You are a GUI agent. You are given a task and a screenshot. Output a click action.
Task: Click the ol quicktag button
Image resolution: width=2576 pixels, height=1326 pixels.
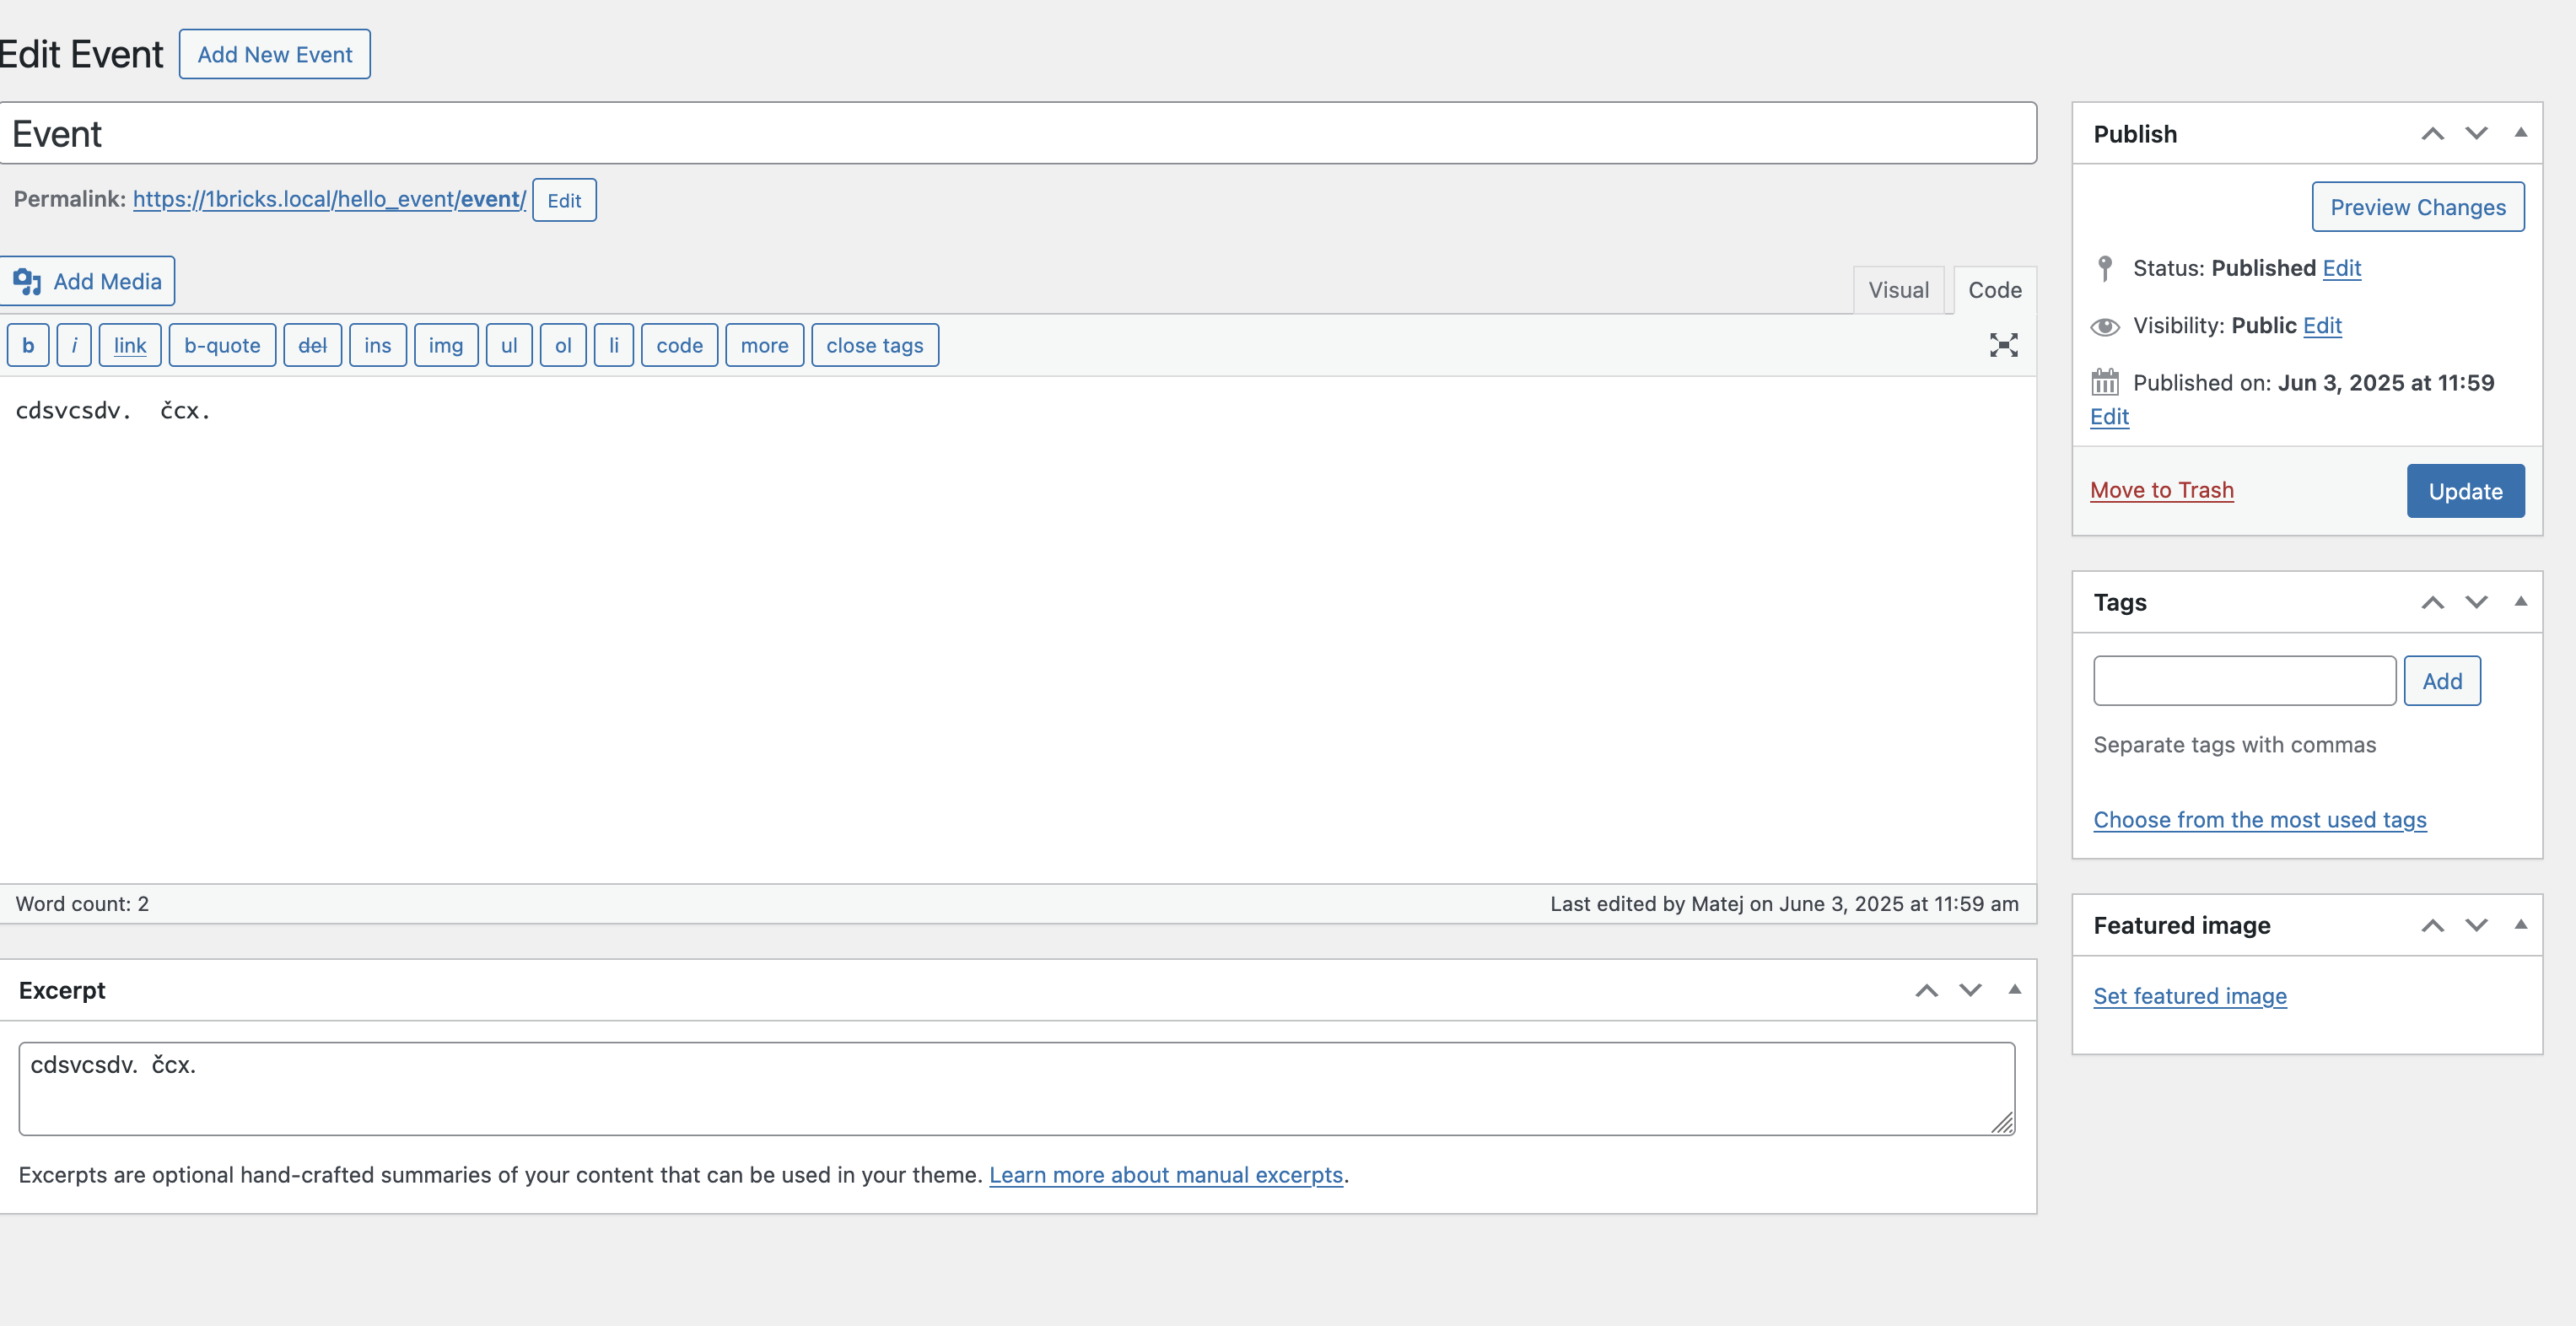pos(563,345)
